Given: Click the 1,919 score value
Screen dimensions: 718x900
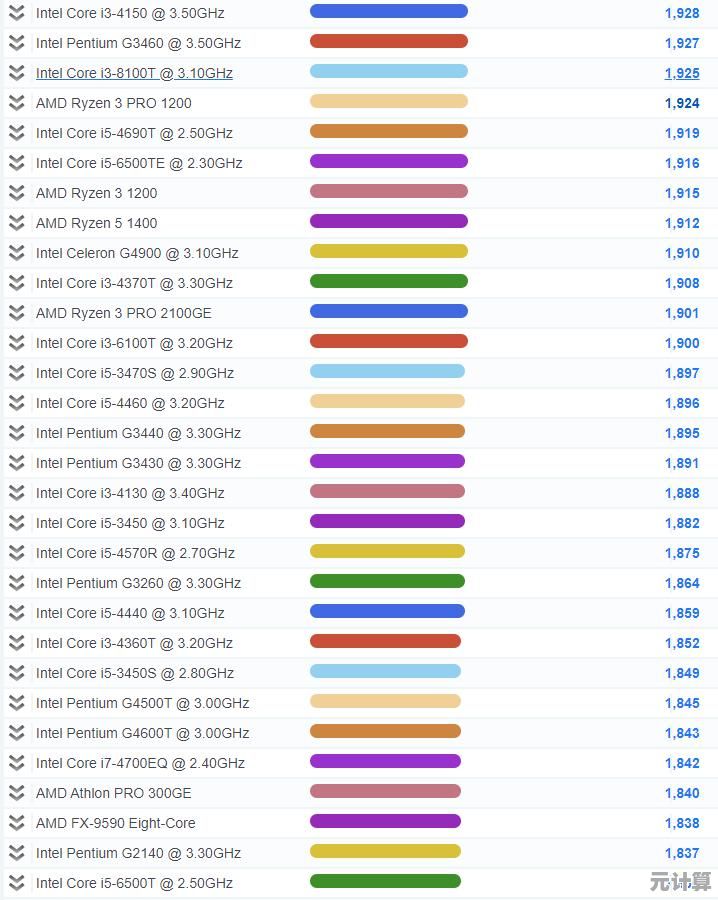Looking at the screenshot, I should [682, 133].
